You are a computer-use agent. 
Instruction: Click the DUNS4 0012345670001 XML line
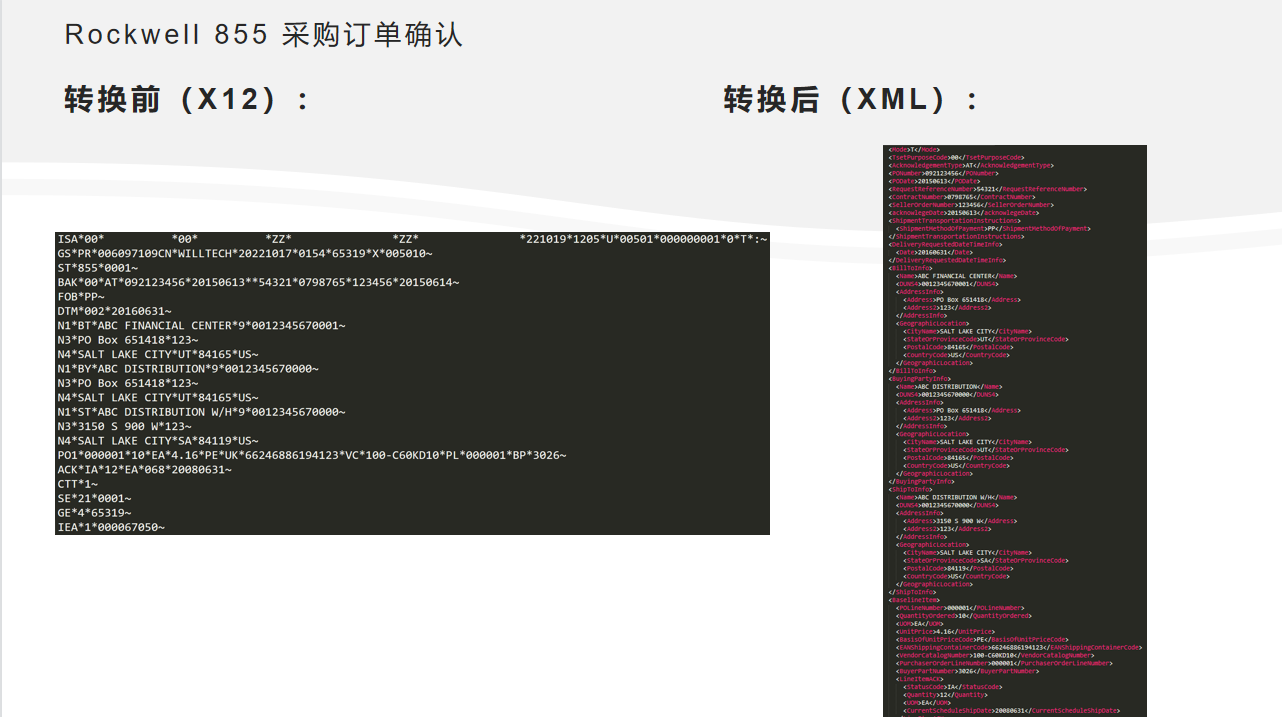[947, 284]
